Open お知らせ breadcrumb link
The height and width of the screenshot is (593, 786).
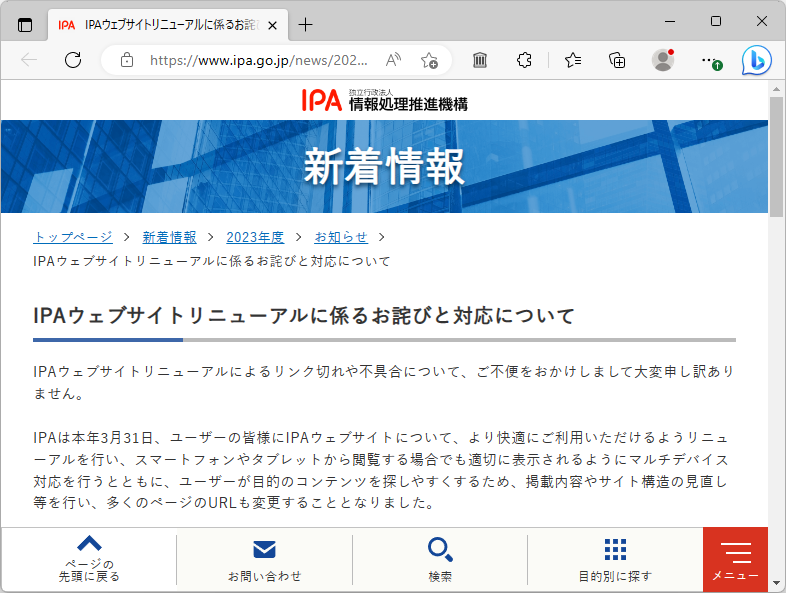click(341, 237)
